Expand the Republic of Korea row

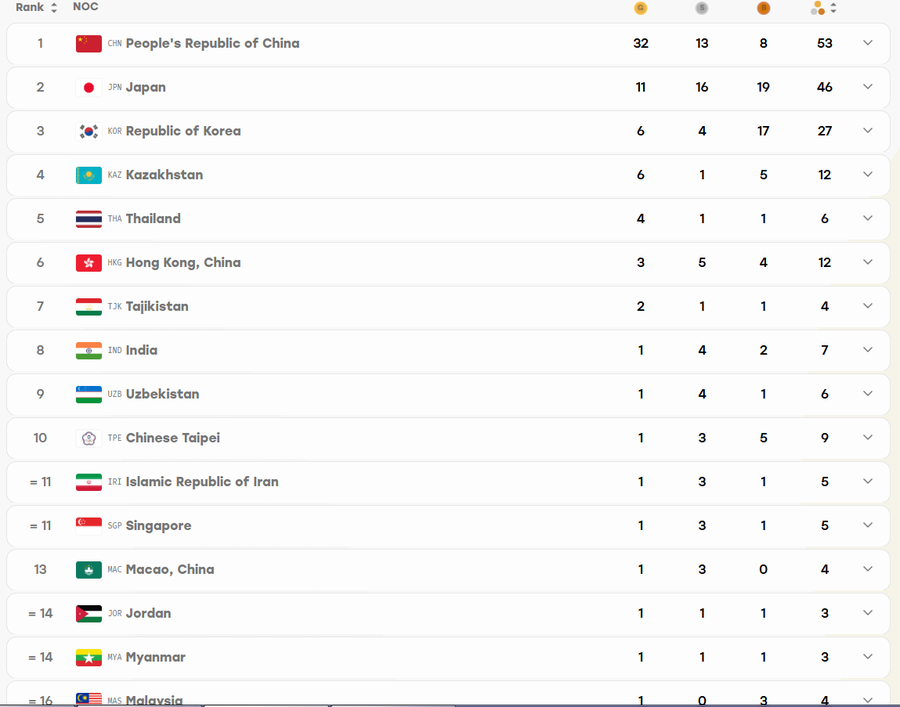(868, 131)
